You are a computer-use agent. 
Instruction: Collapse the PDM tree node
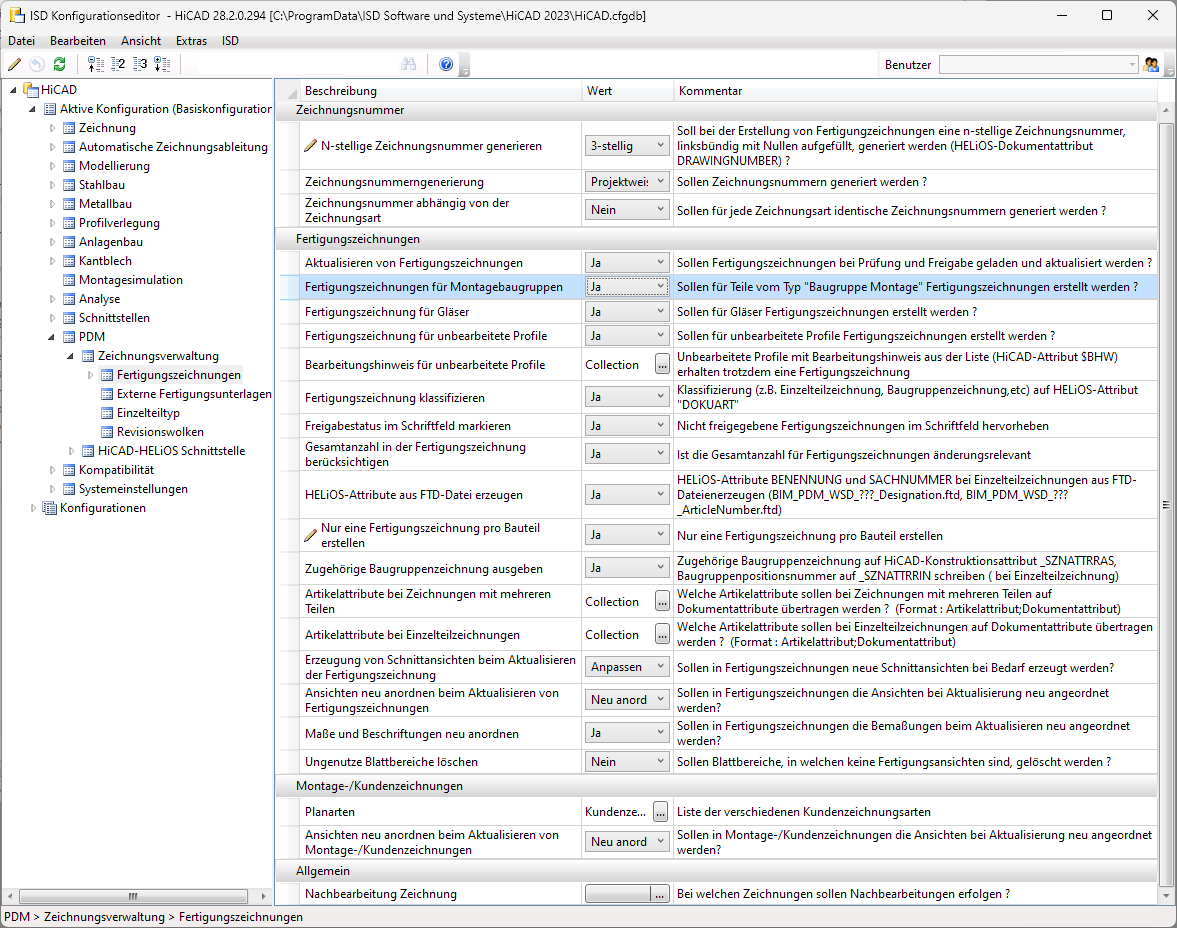point(52,337)
